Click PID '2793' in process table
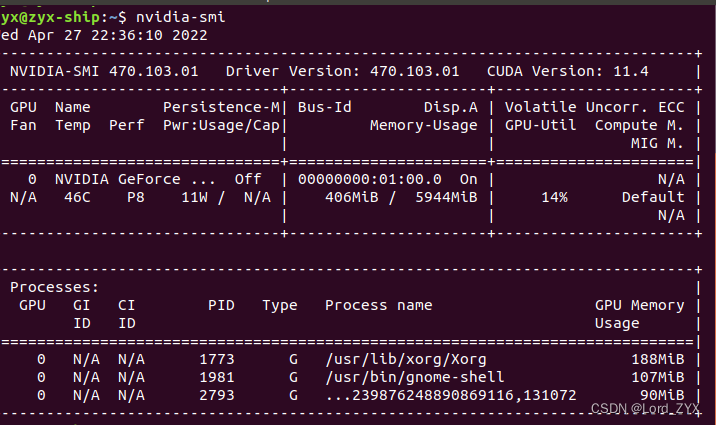 coord(217,395)
